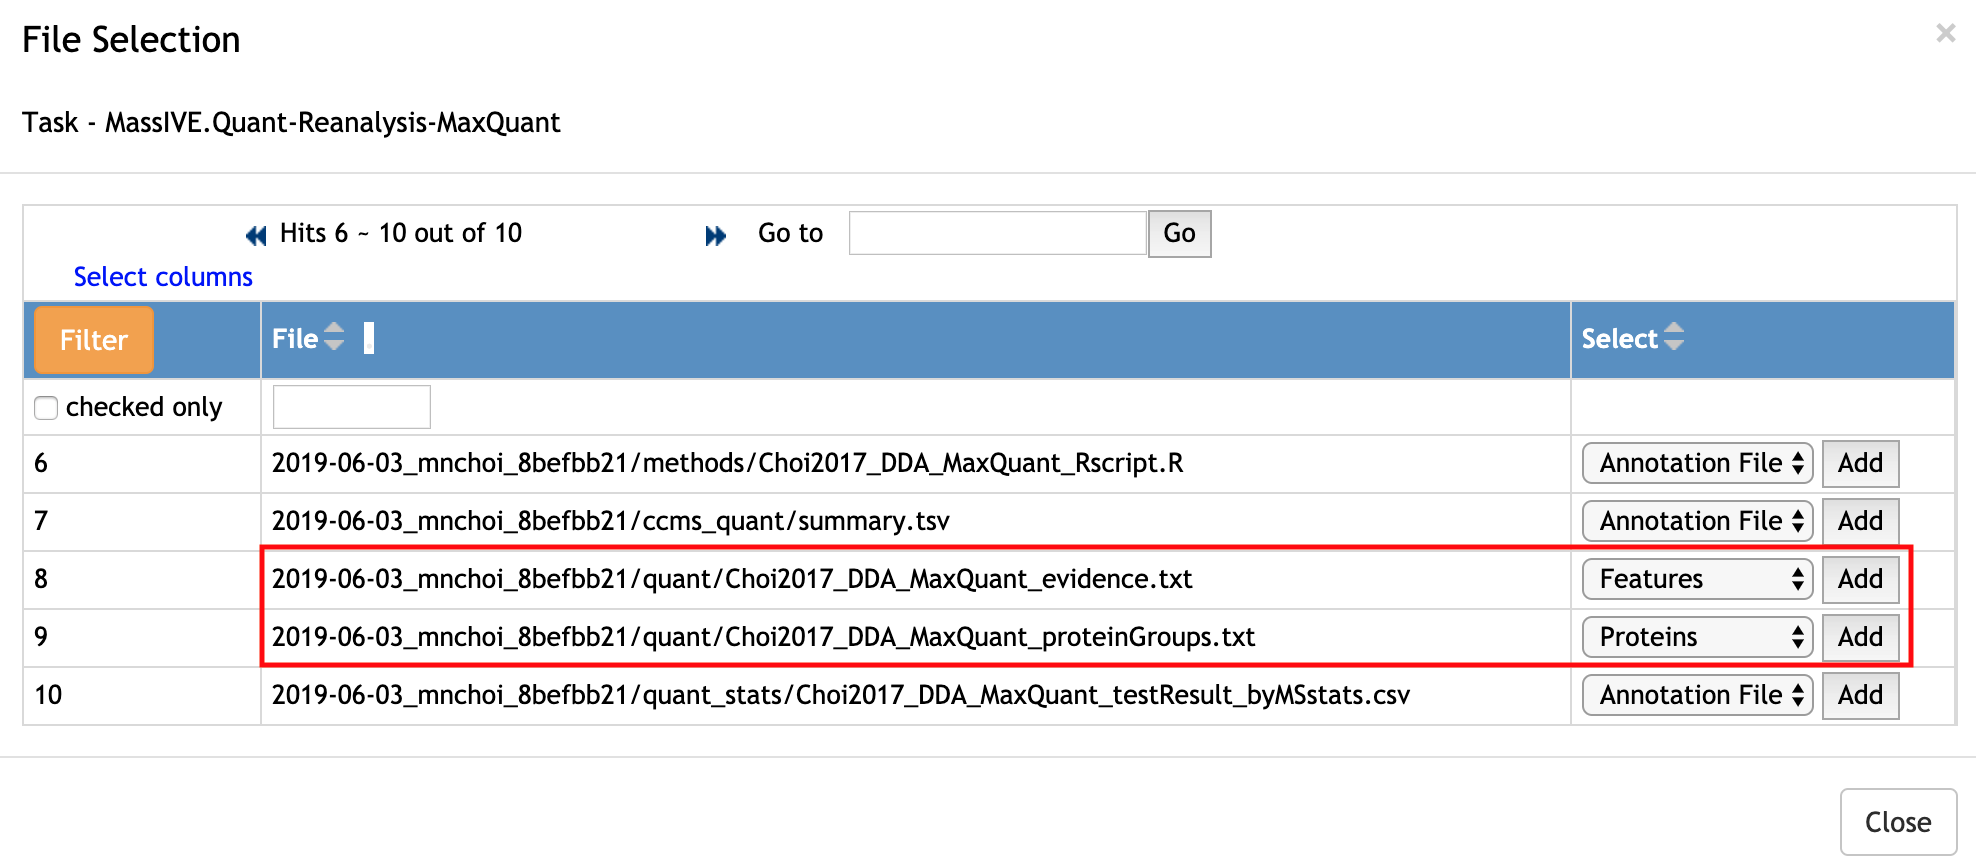Add the MaxQuant_Rscript.R file
1976x868 pixels.
tap(1859, 463)
